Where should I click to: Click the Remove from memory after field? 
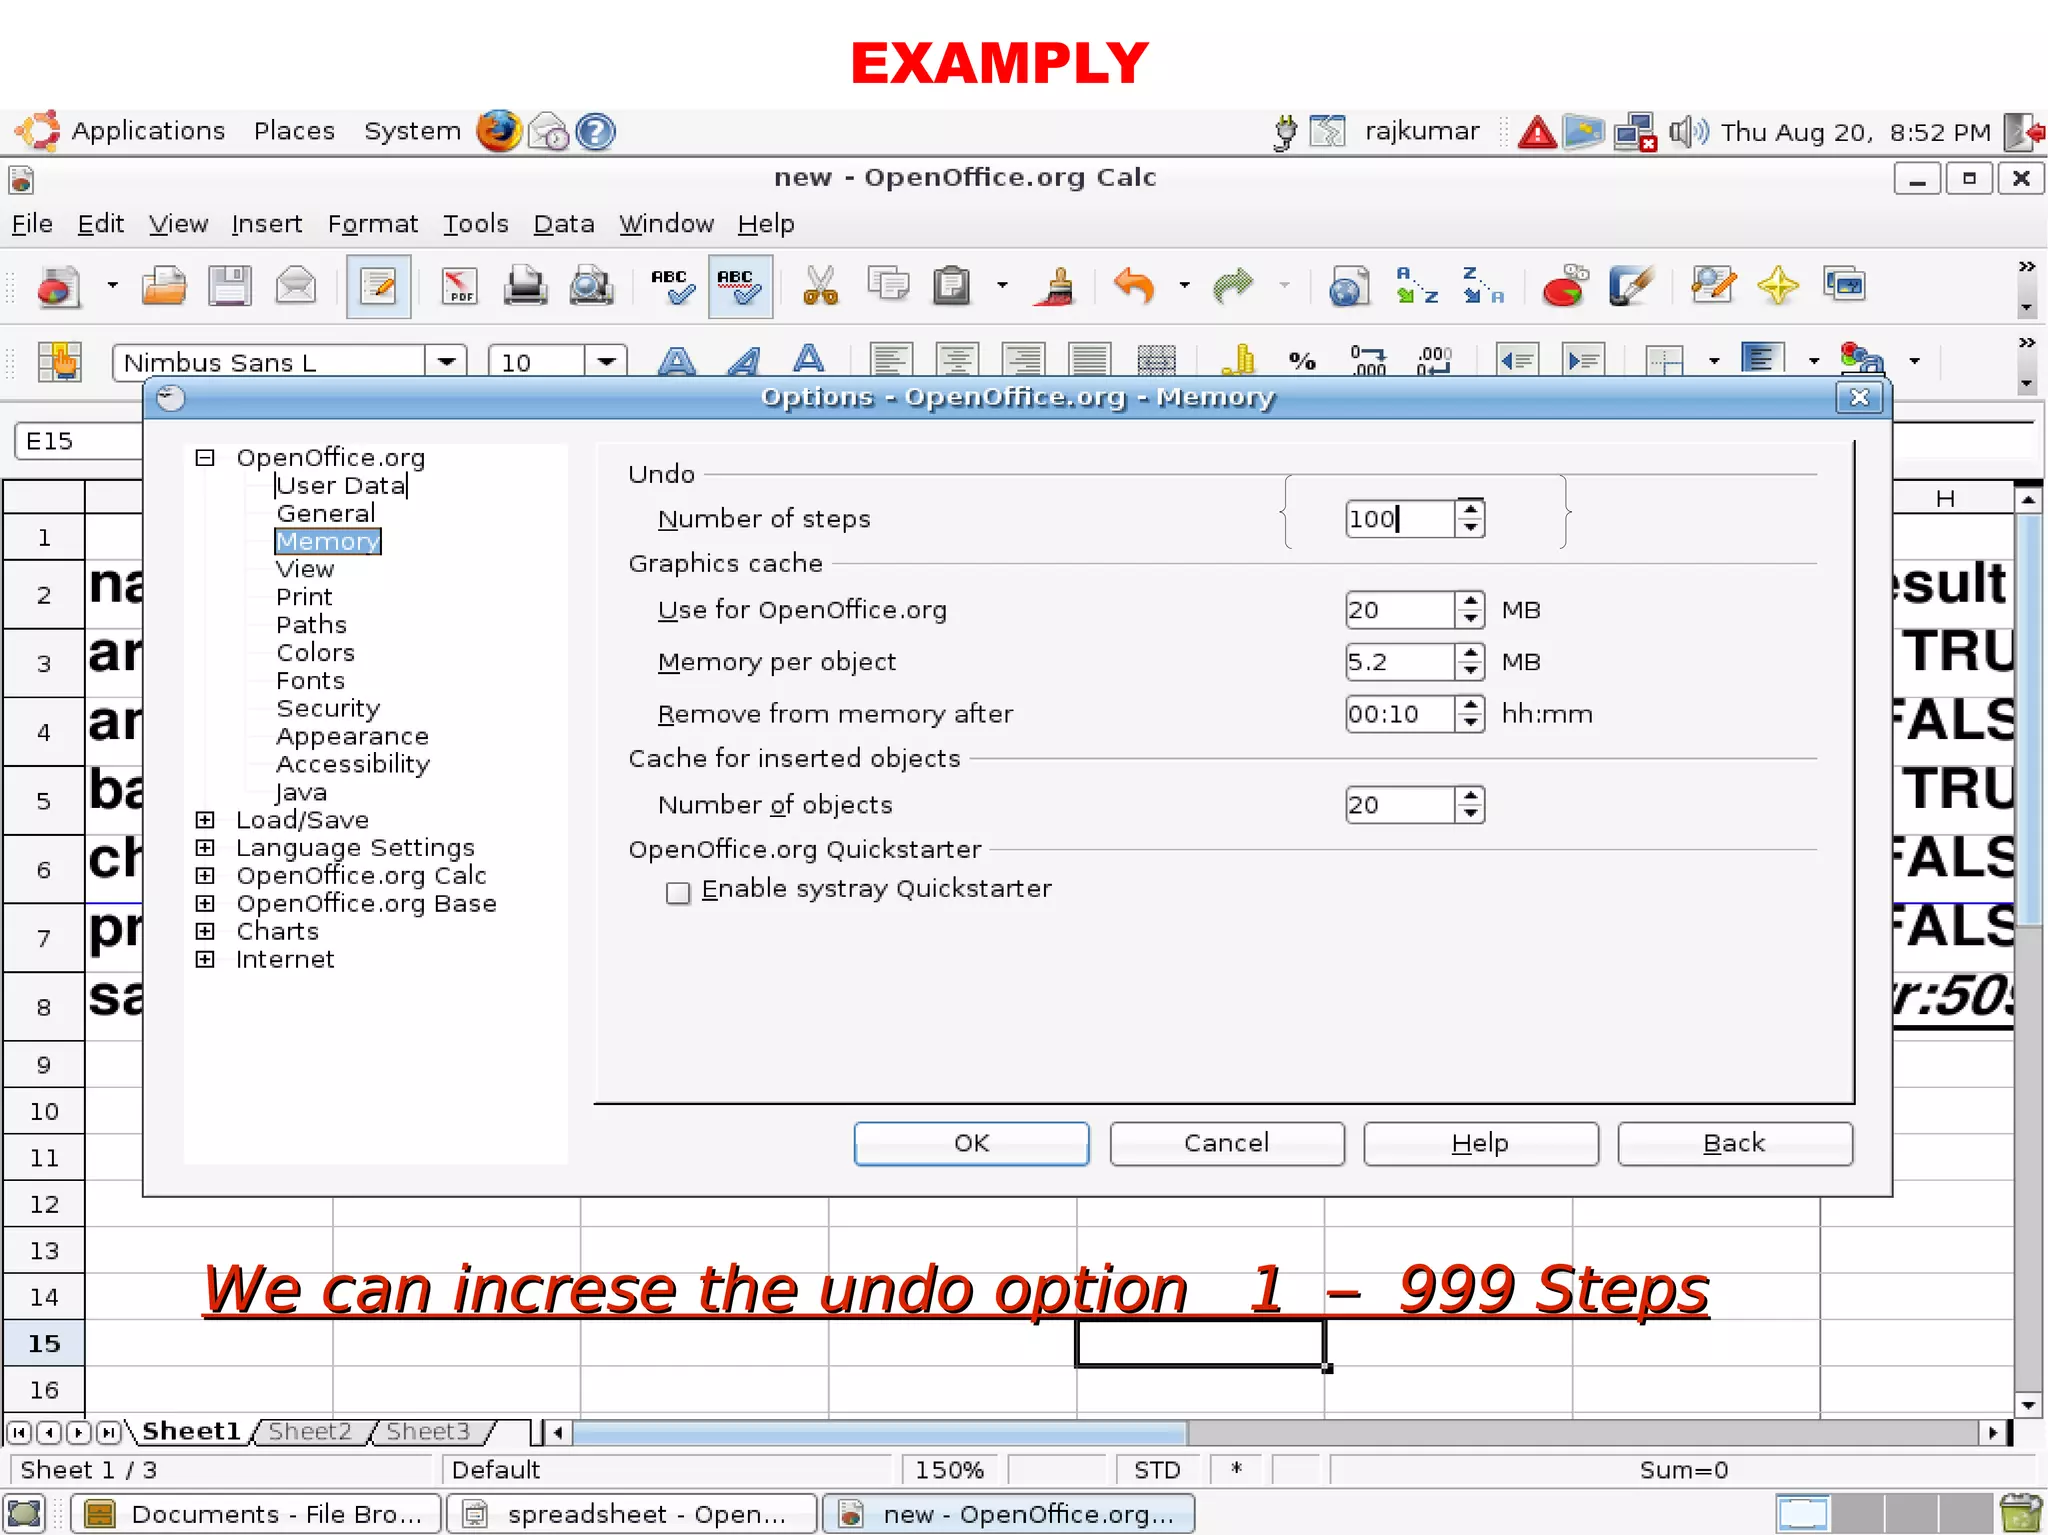(x=1399, y=714)
